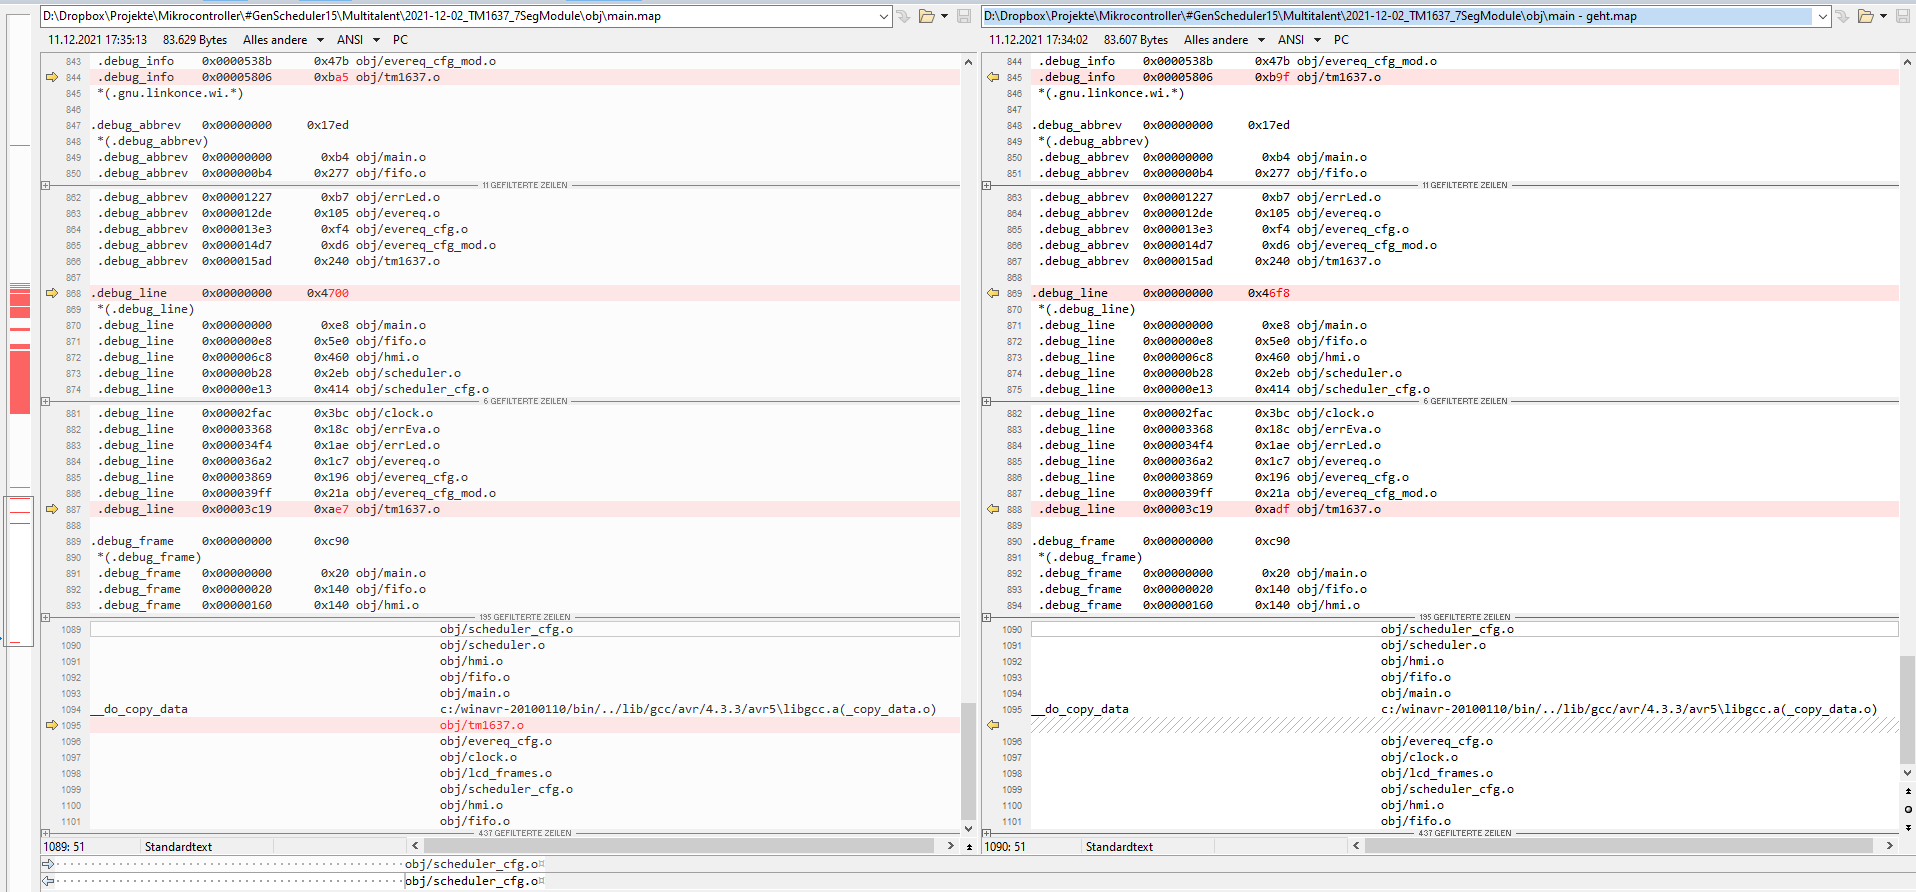Screen dimensions: 1916x892
Task: Click left pane reload arrow icon
Action: pyautogui.click(x=903, y=16)
